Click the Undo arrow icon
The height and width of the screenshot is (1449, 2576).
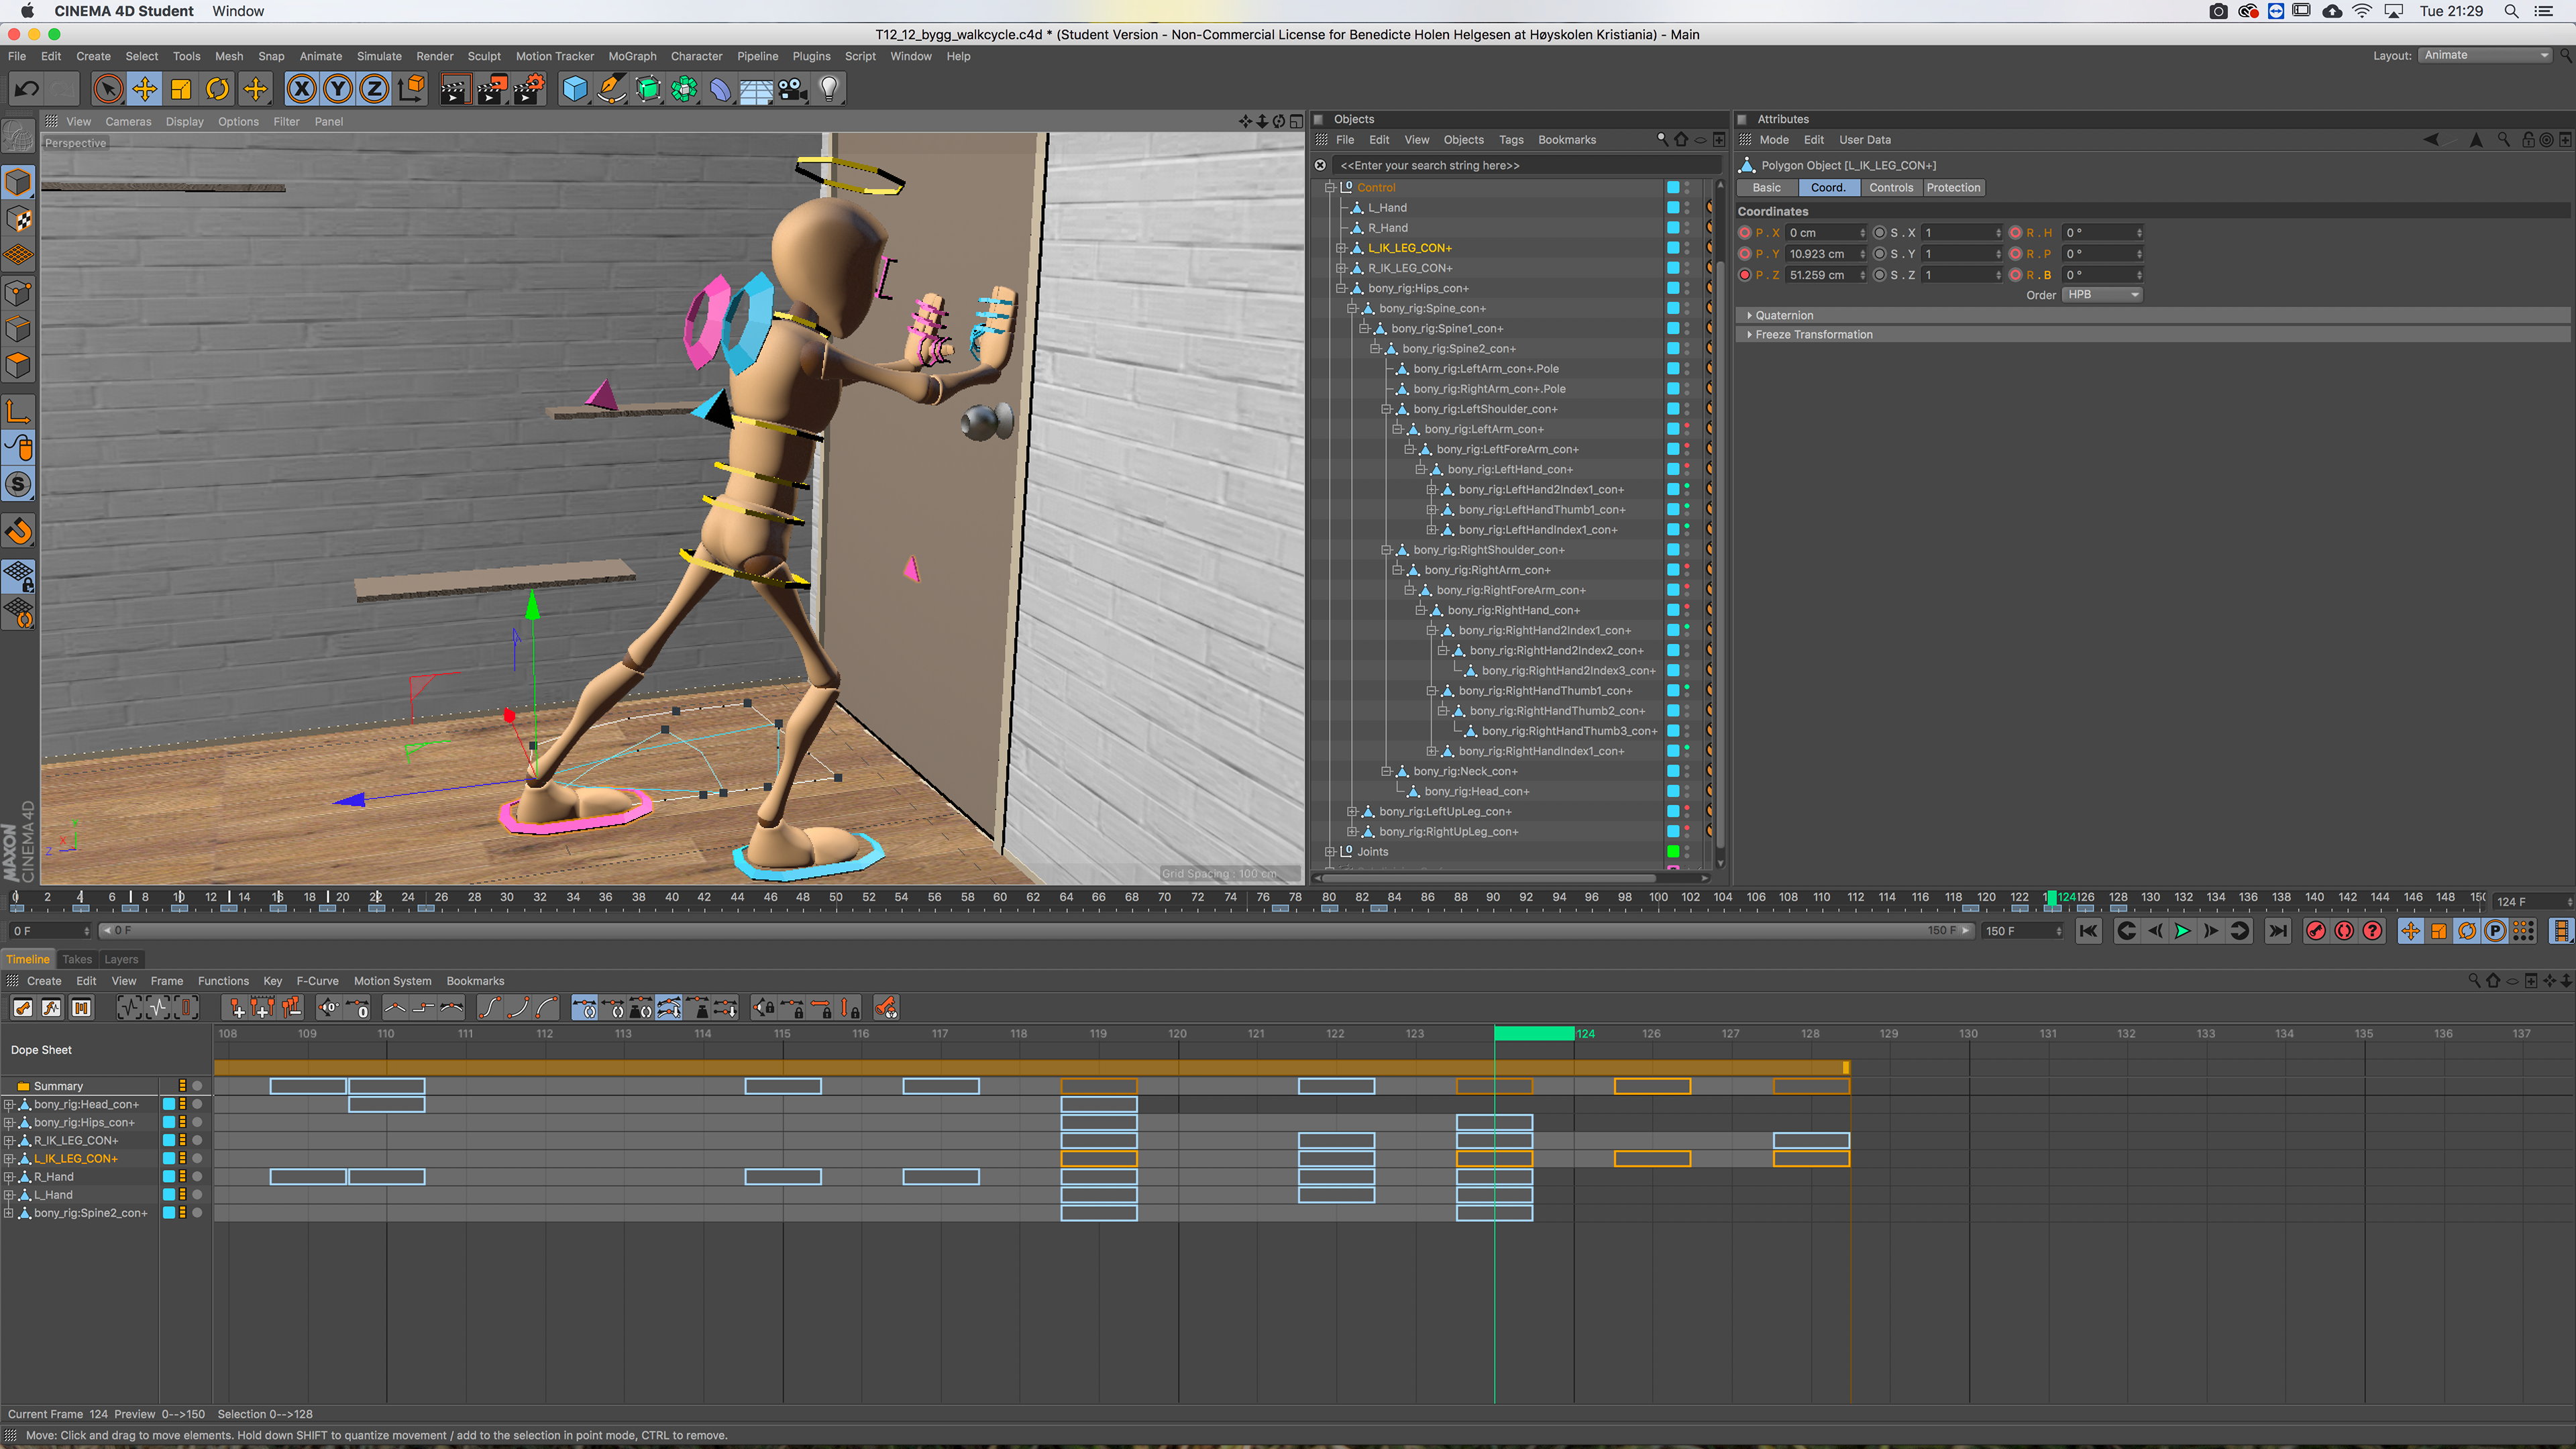(x=27, y=90)
